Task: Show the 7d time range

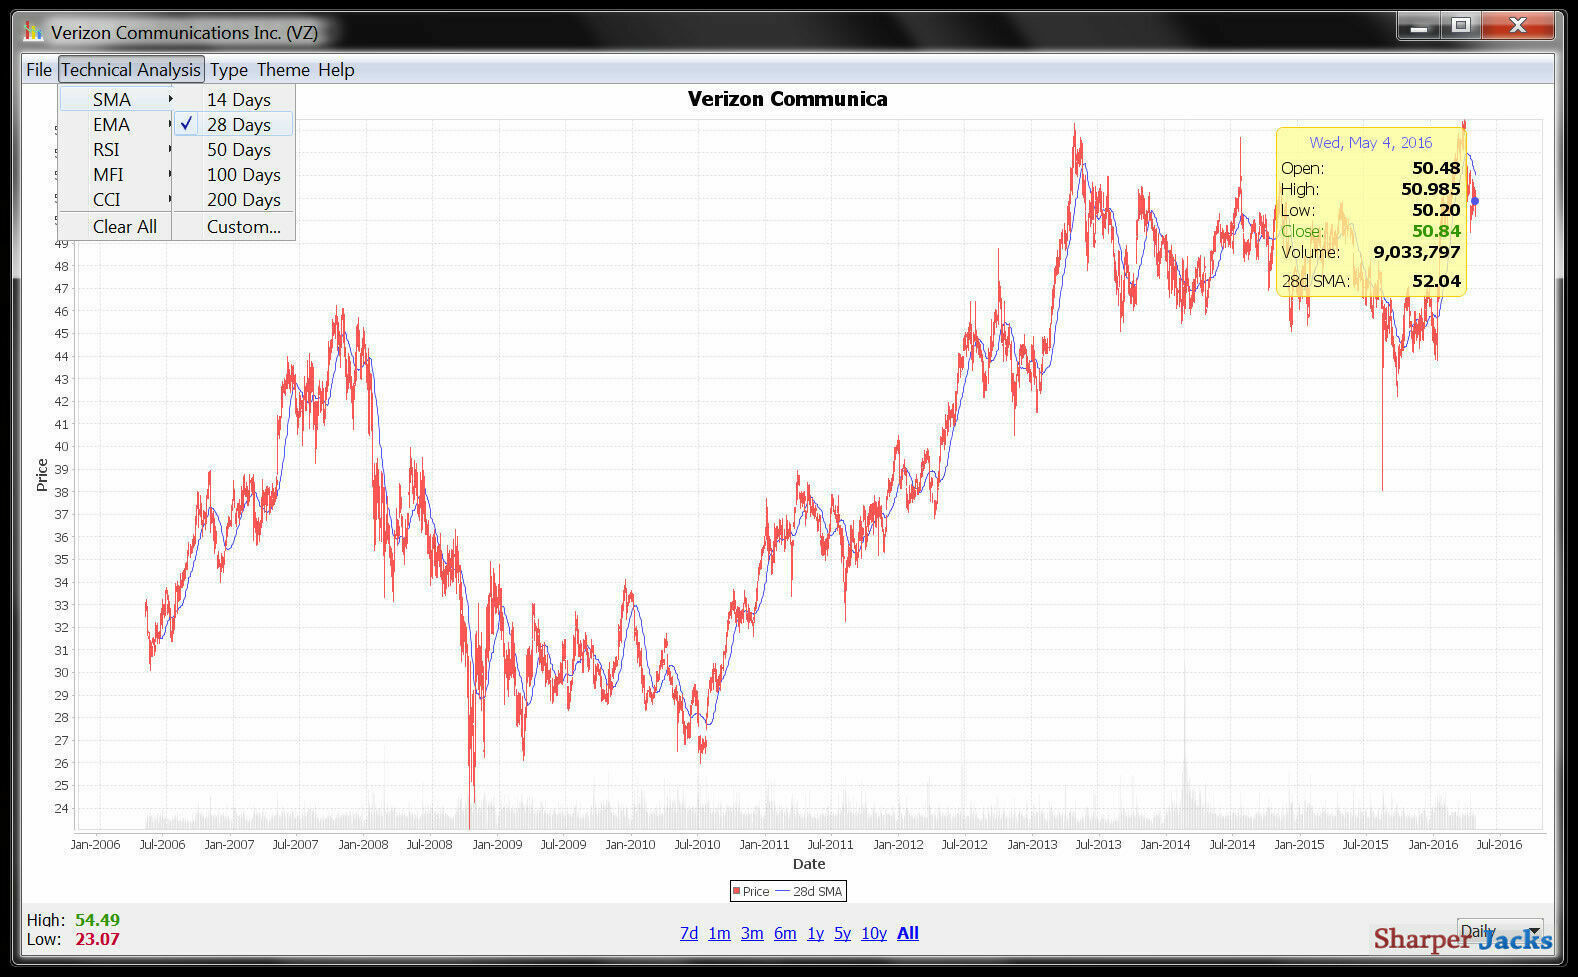Action: [689, 933]
